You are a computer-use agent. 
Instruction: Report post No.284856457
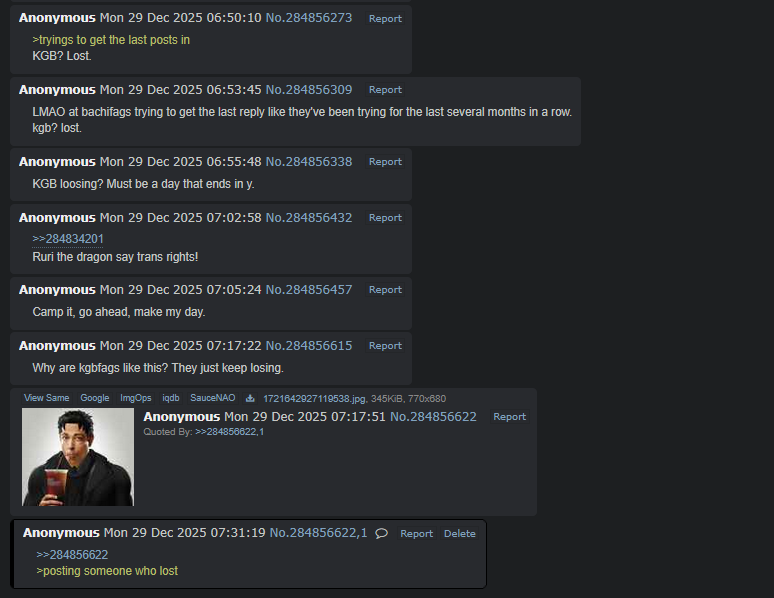(385, 290)
